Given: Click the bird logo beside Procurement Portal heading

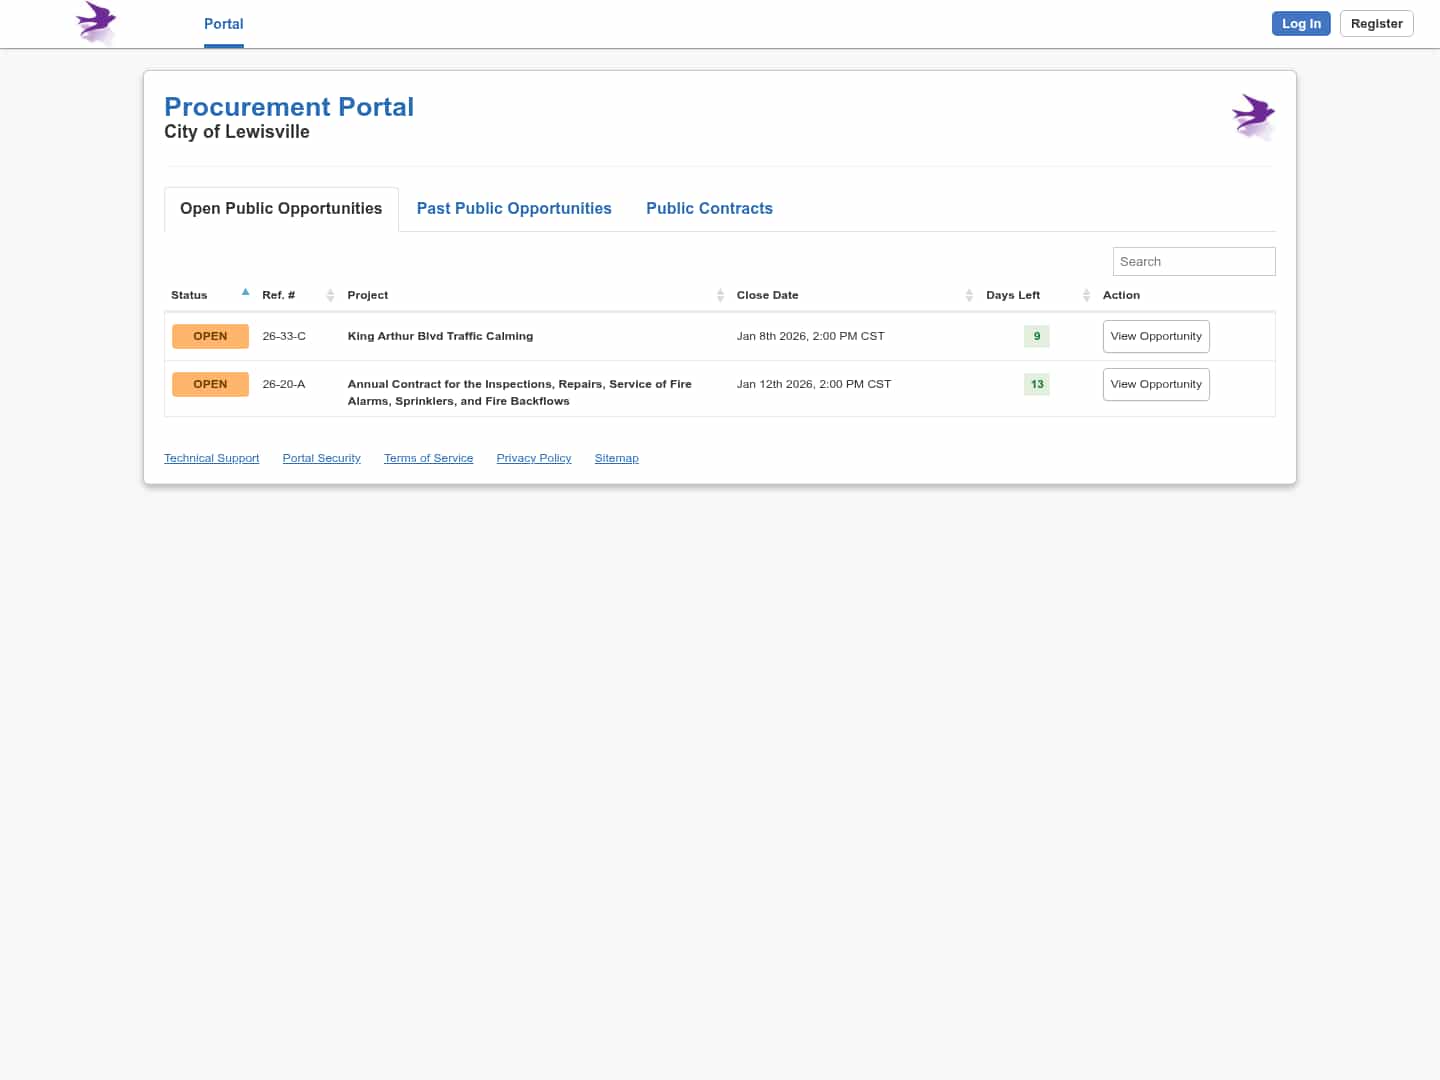Looking at the screenshot, I should click(1253, 116).
